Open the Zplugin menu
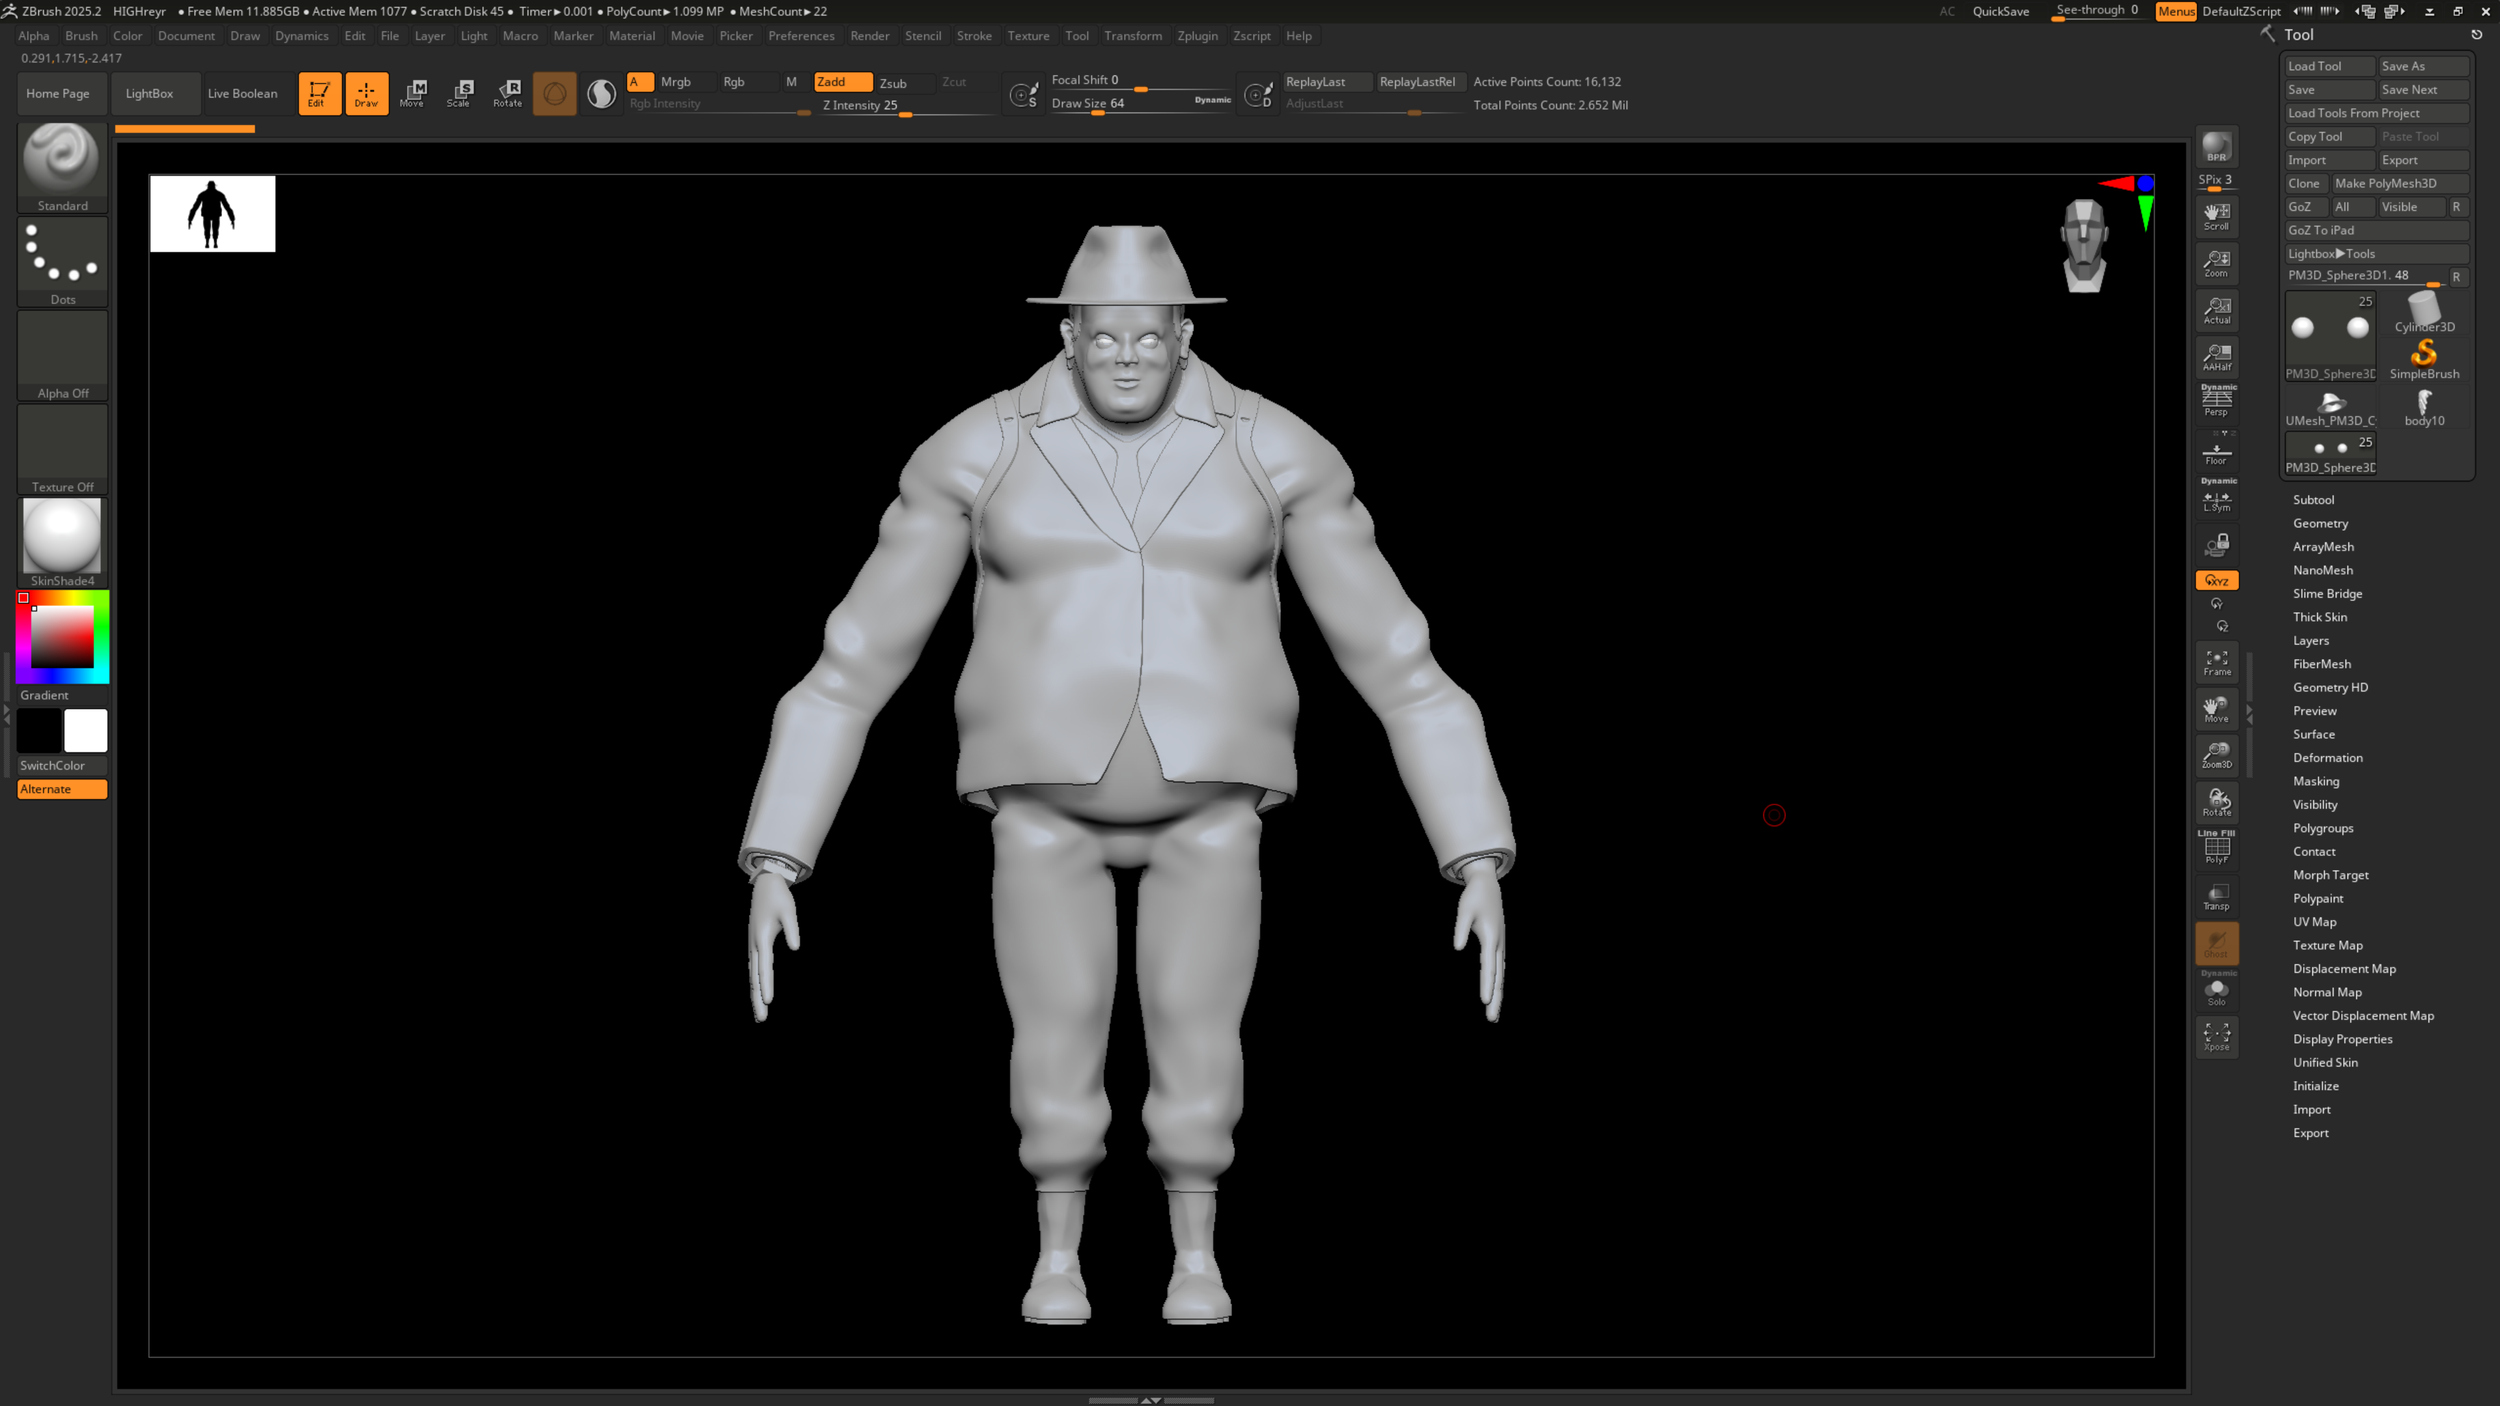This screenshot has width=2500, height=1406. [x=1197, y=36]
